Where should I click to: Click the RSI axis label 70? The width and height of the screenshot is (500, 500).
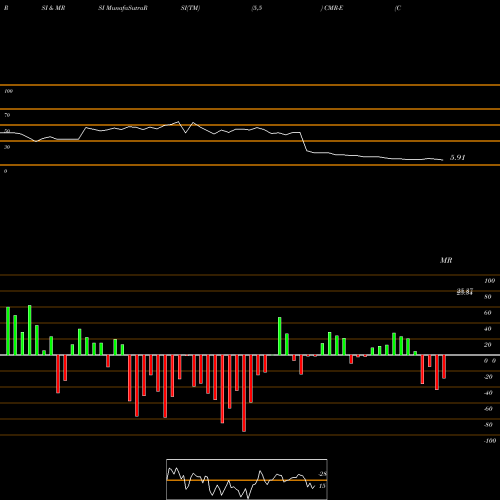[7, 115]
